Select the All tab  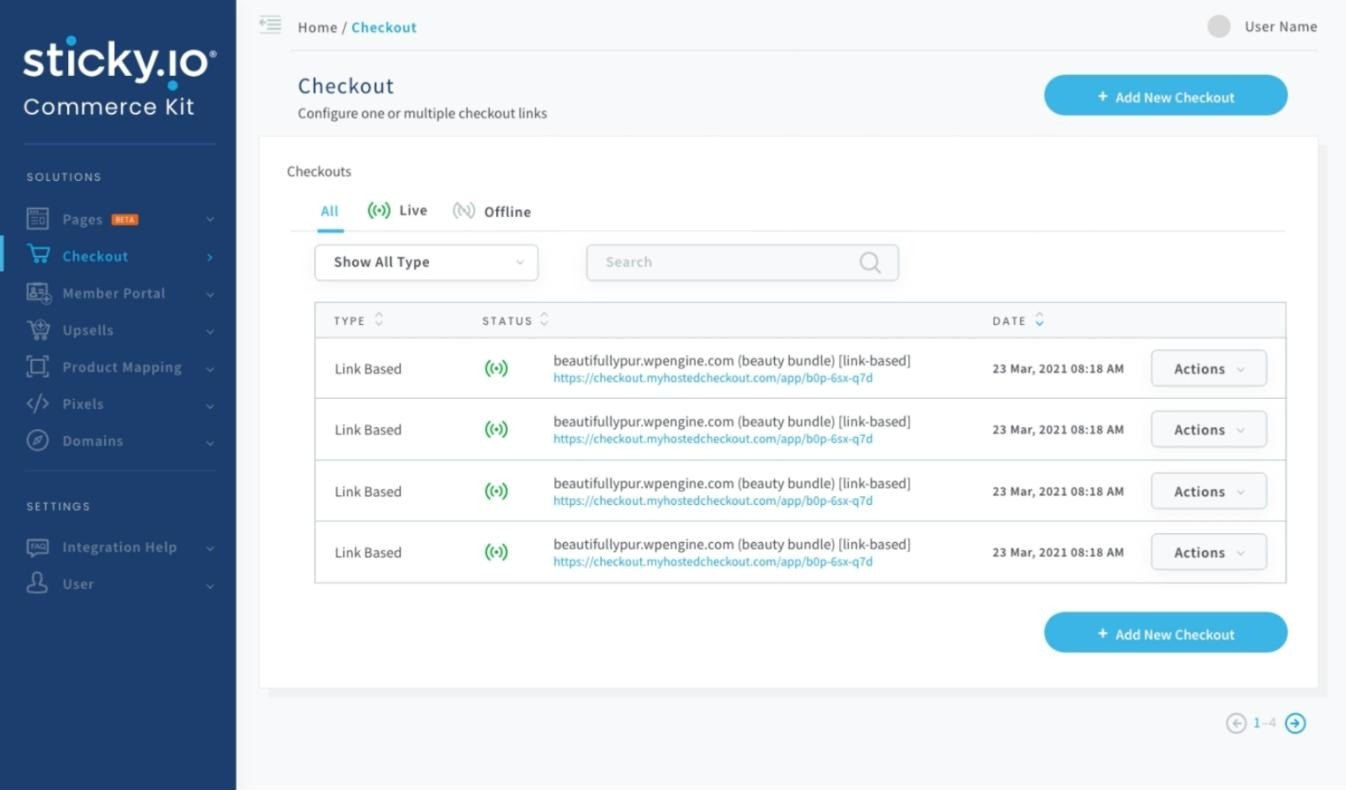click(x=329, y=211)
